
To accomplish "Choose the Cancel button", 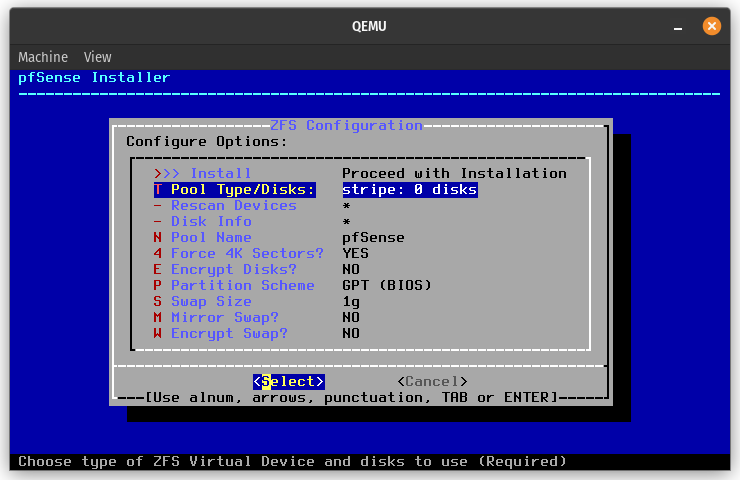I will pos(432,381).
